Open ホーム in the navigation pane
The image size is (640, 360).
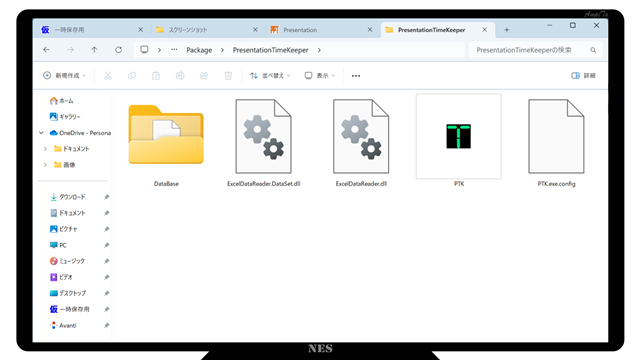(61, 101)
